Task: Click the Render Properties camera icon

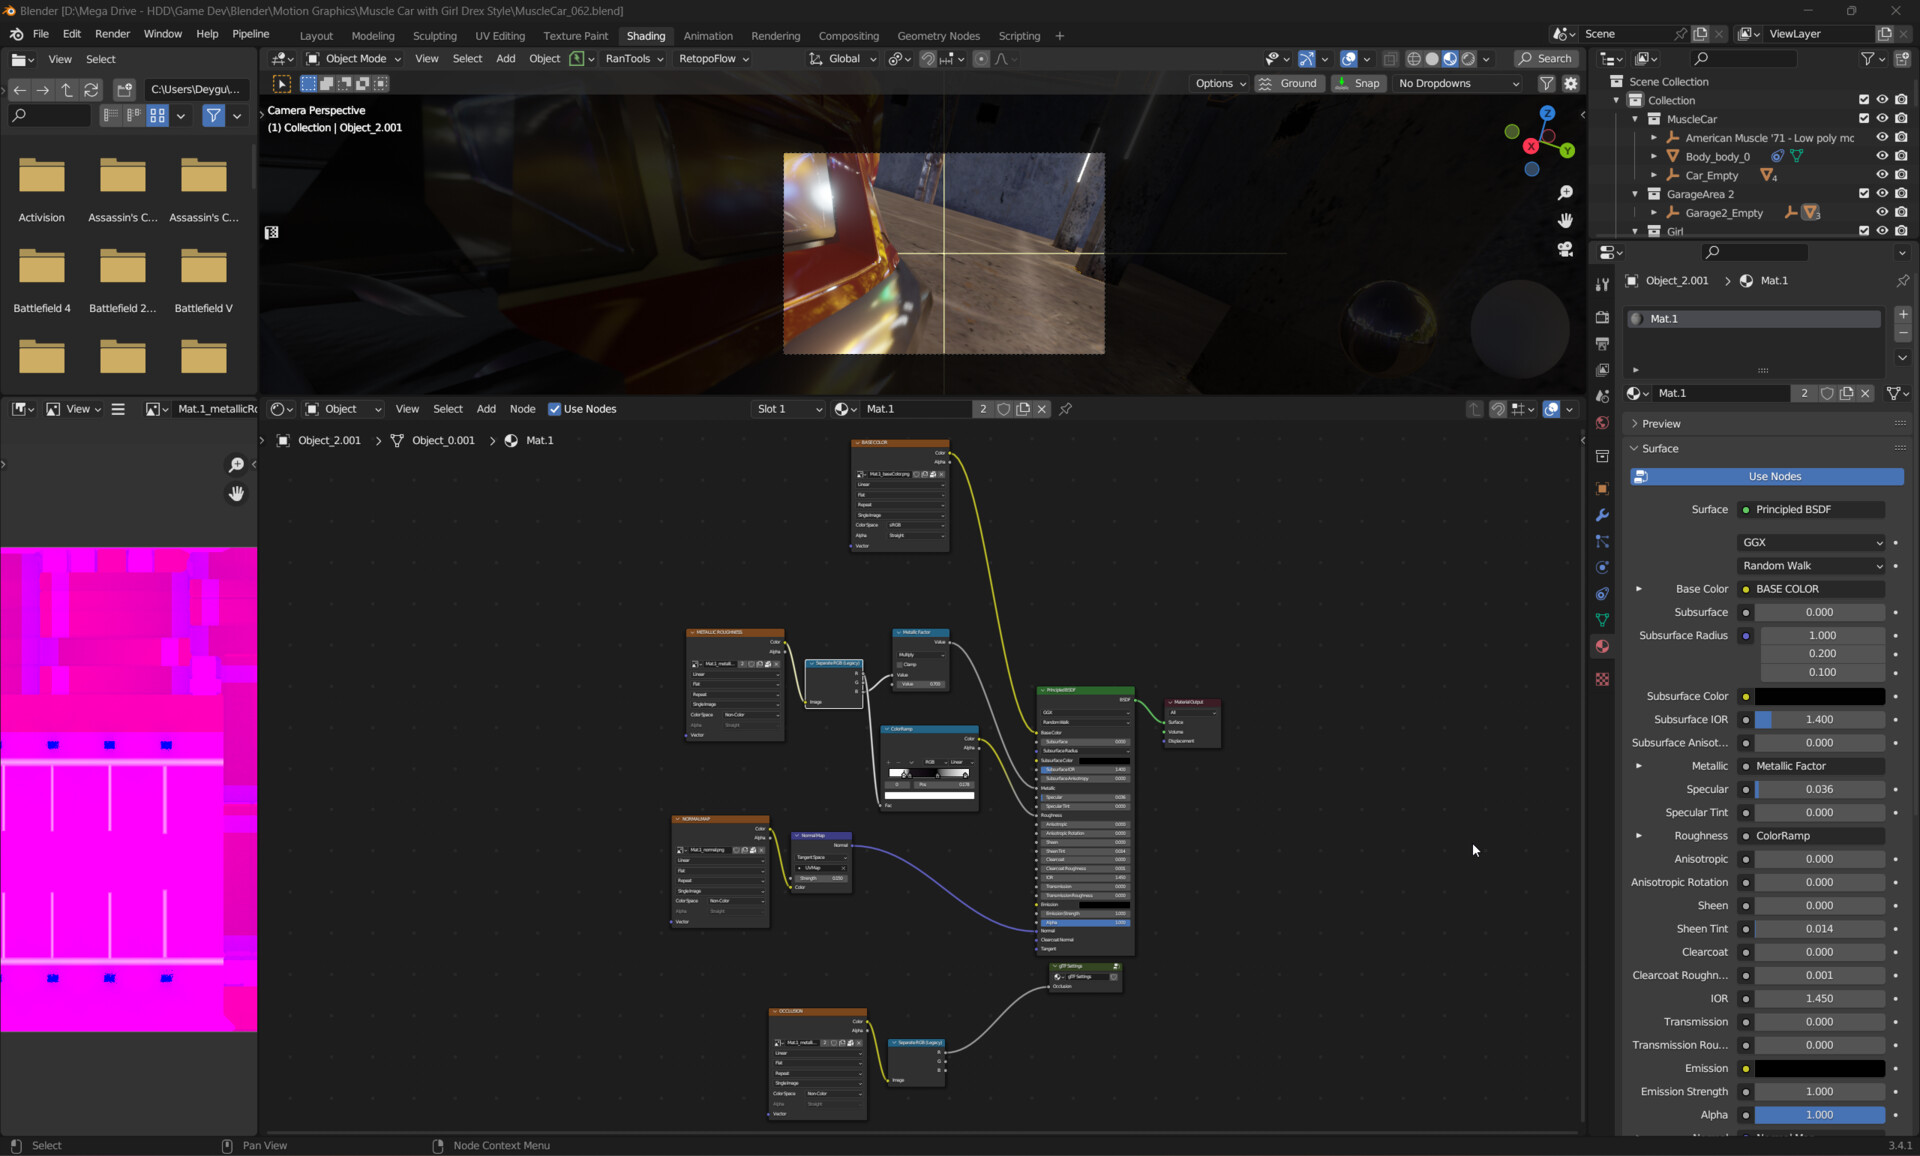Action: (1602, 317)
